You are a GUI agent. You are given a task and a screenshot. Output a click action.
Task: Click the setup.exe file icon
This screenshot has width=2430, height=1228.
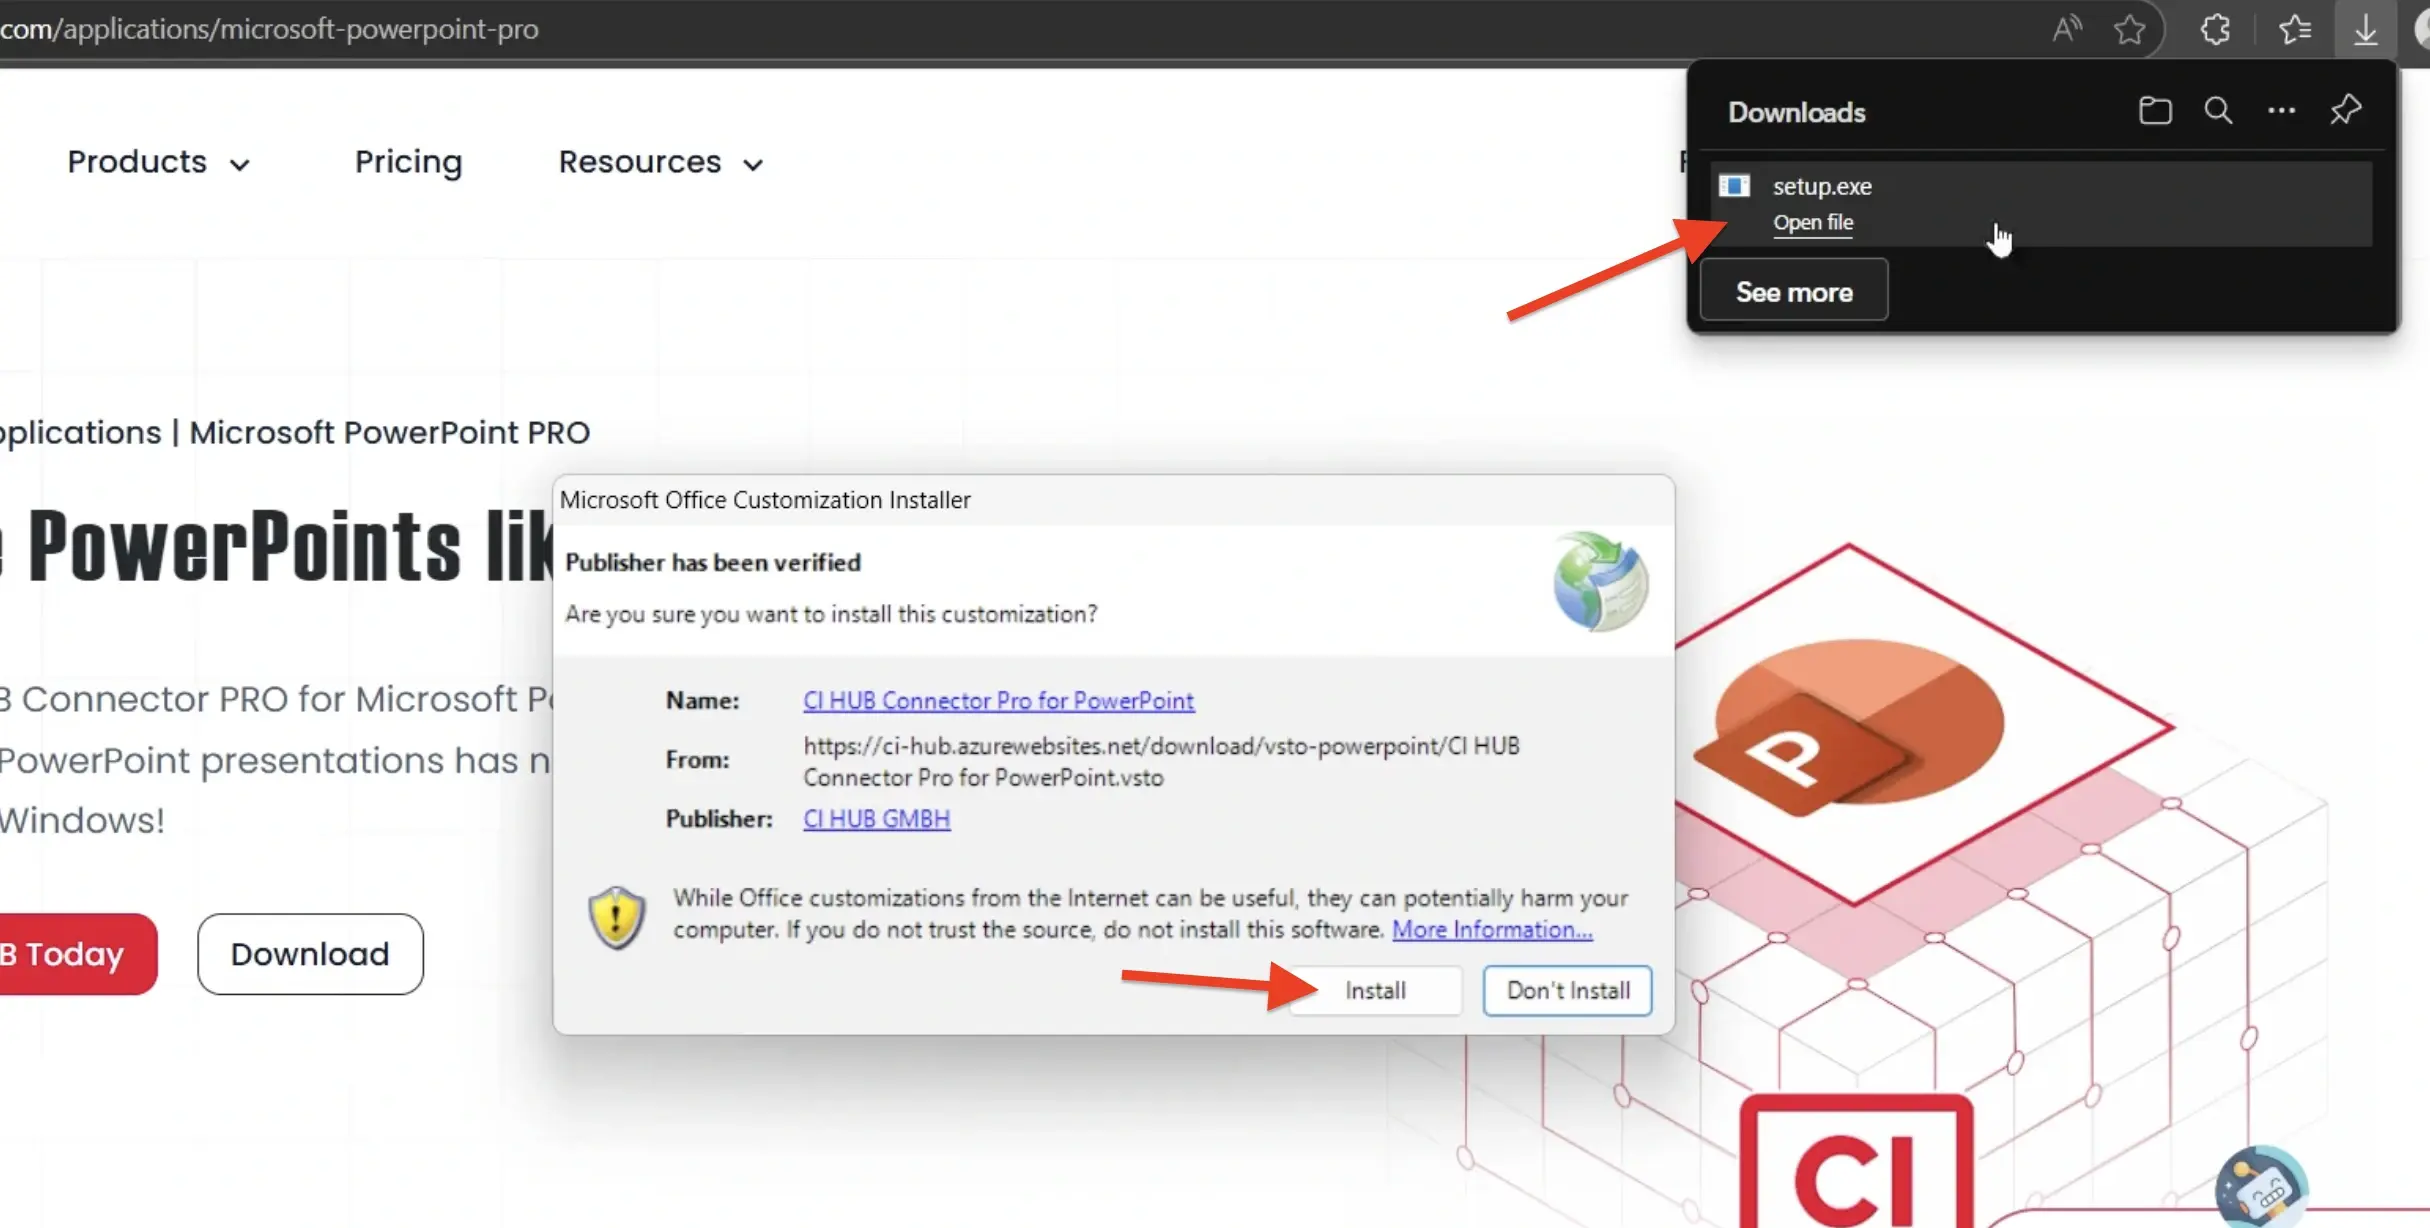coord(1734,186)
